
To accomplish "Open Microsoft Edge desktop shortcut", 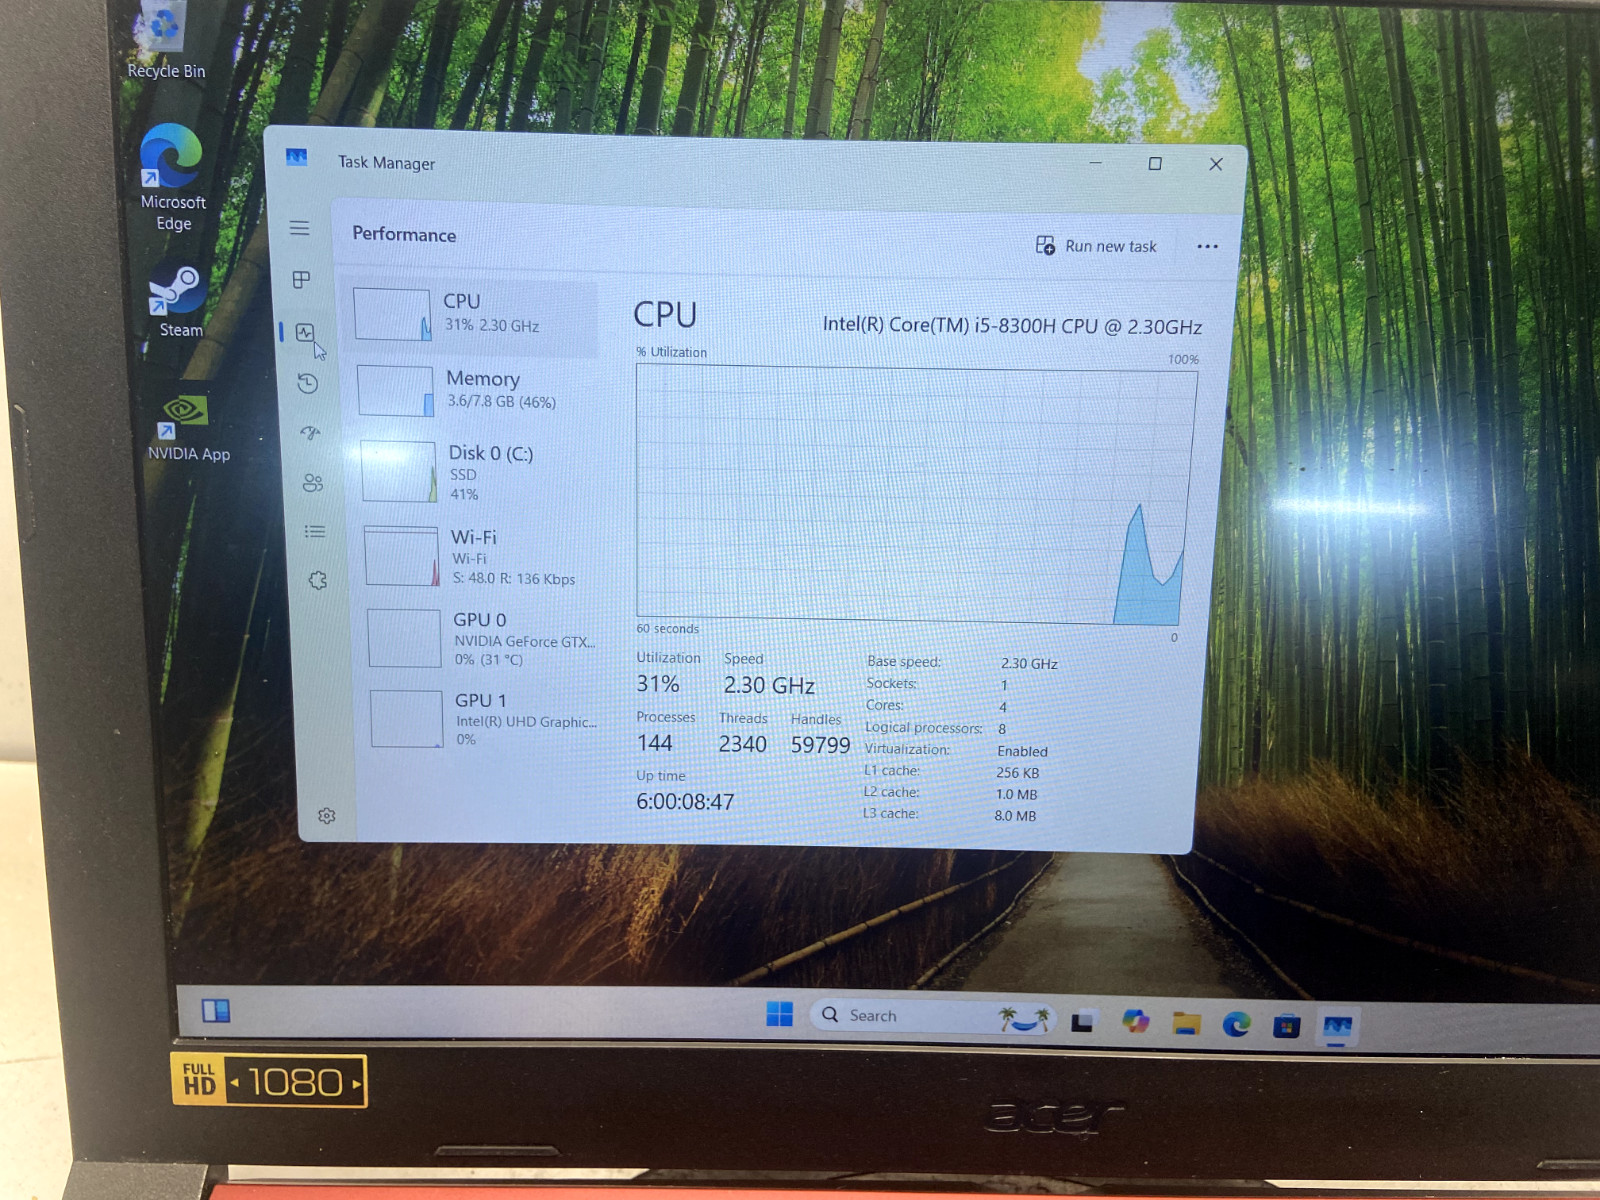I will point(173,178).
